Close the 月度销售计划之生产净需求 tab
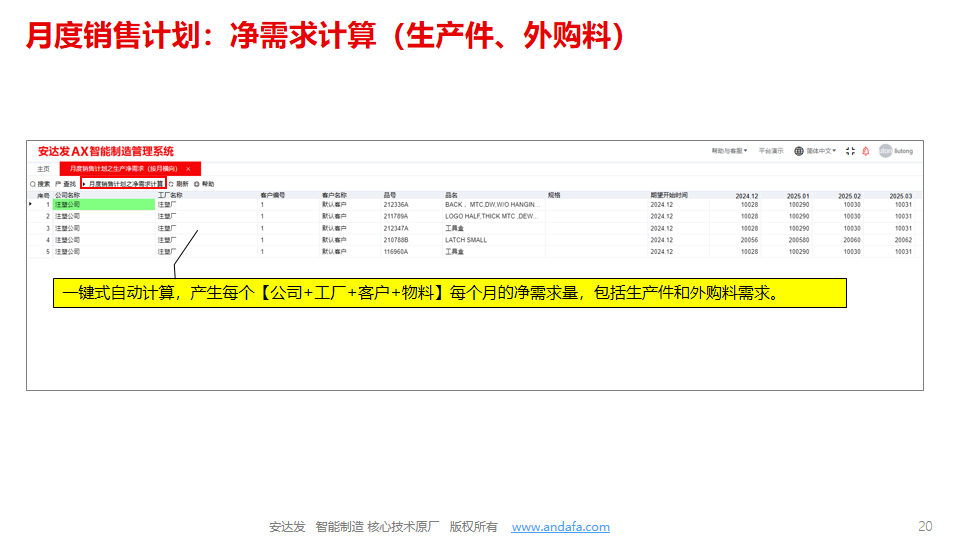This screenshot has width=960, height=540. pos(188,169)
